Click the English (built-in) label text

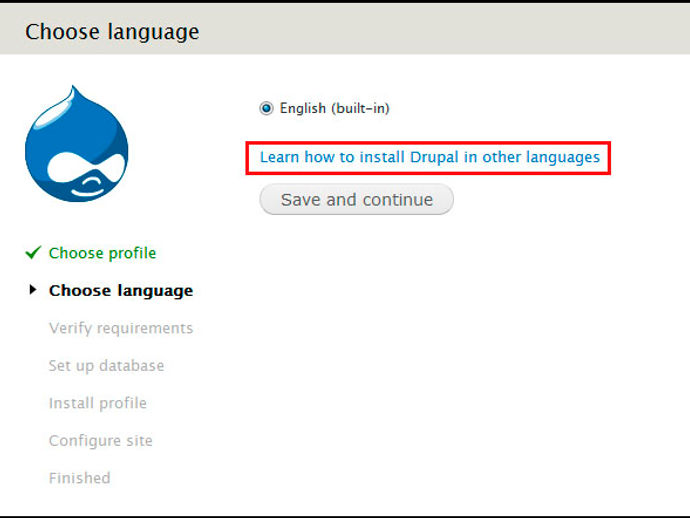click(334, 108)
